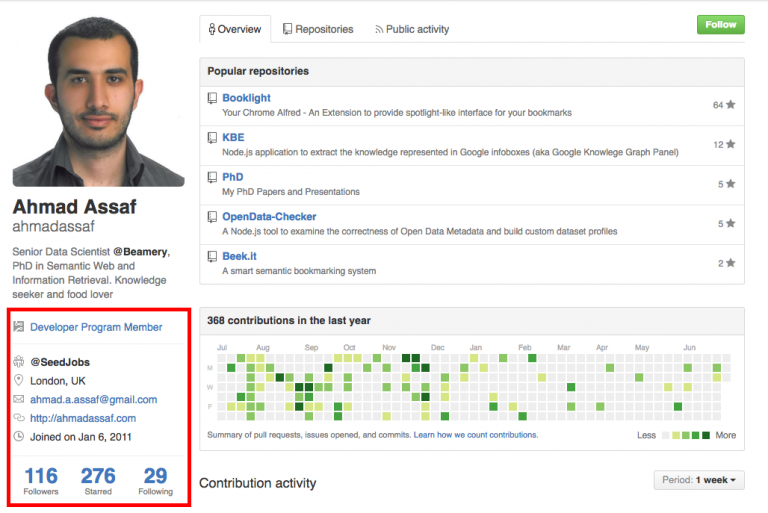Click Ahmad Assaf's profile photo
The width and height of the screenshot is (768, 513).
click(98, 101)
